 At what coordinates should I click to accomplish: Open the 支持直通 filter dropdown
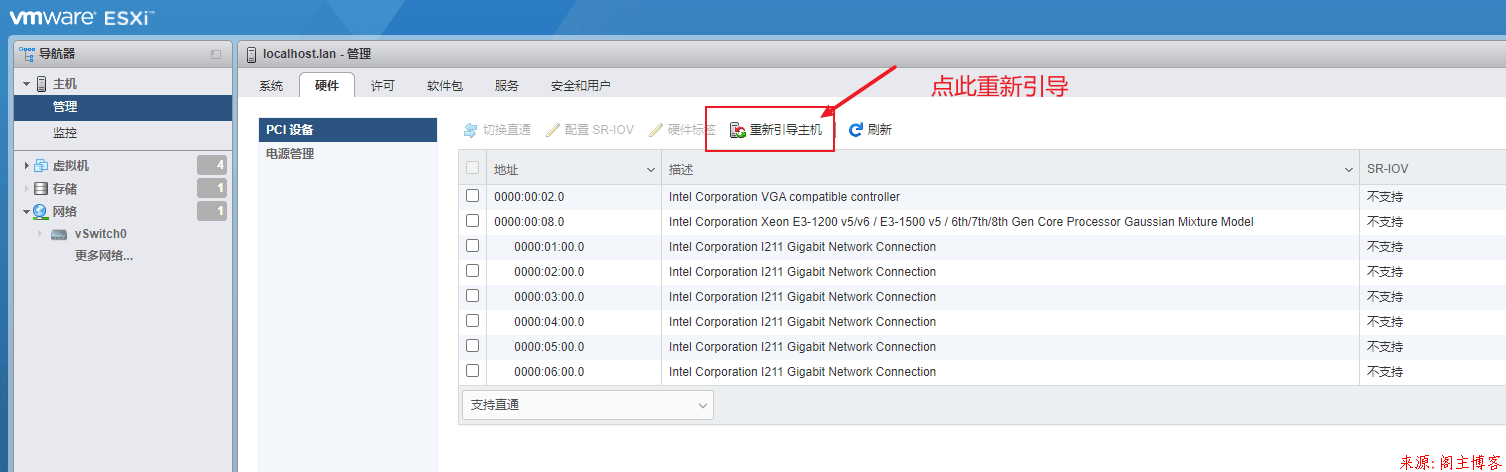click(587, 405)
